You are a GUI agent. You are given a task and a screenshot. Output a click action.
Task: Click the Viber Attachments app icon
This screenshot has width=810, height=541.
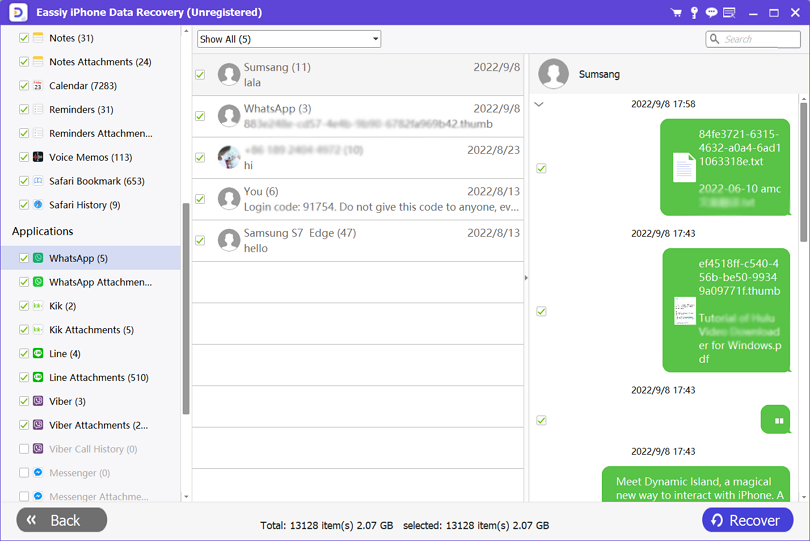(x=38, y=424)
